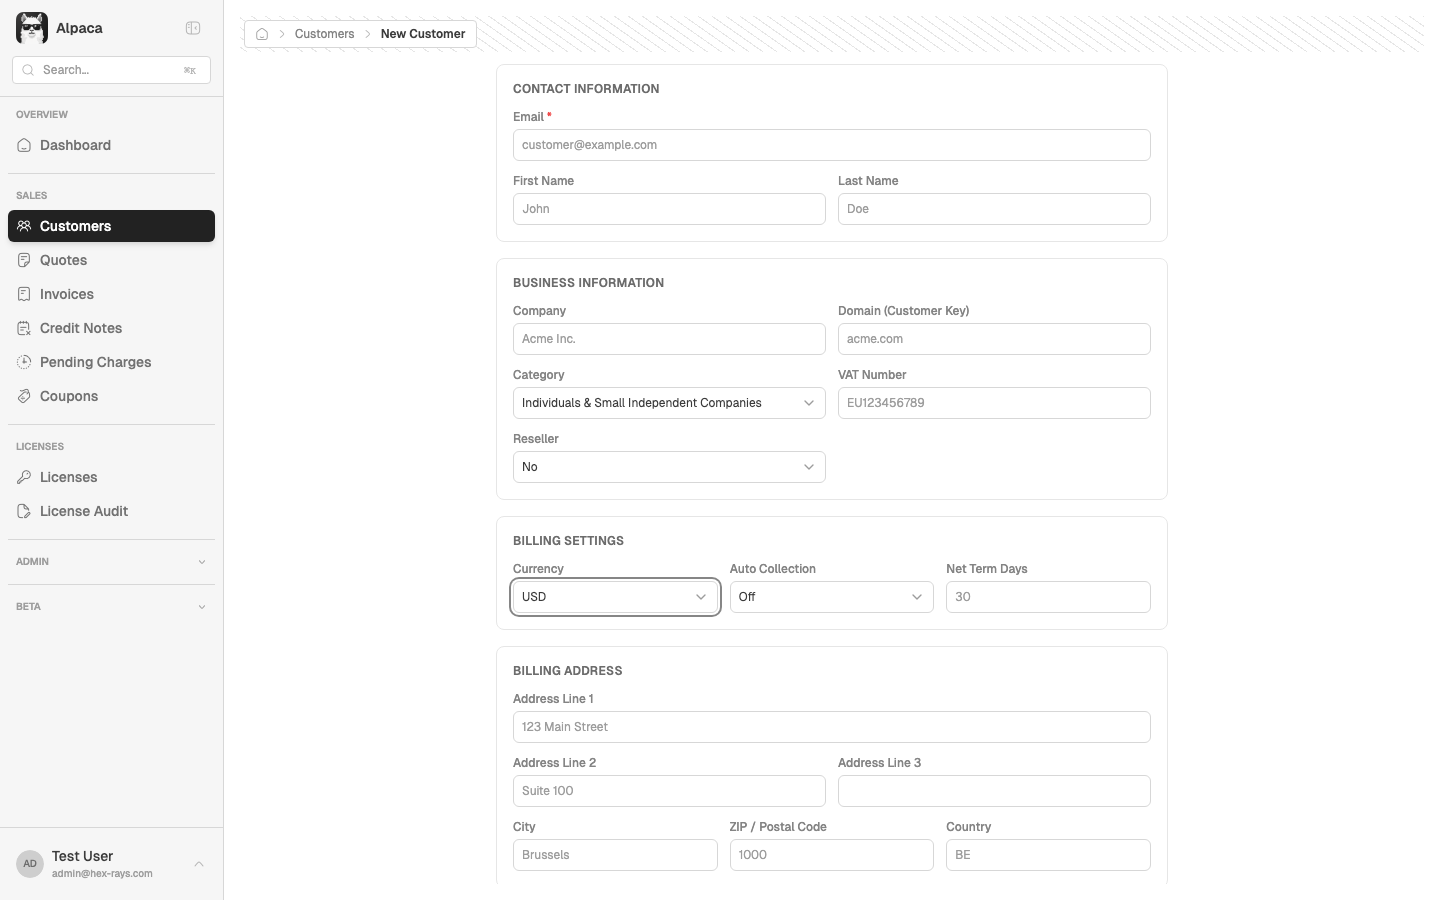Image resolution: width=1440 pixels, height=900 pixels.
Task: Click the VAT Number field
Action: pos(994,403)
